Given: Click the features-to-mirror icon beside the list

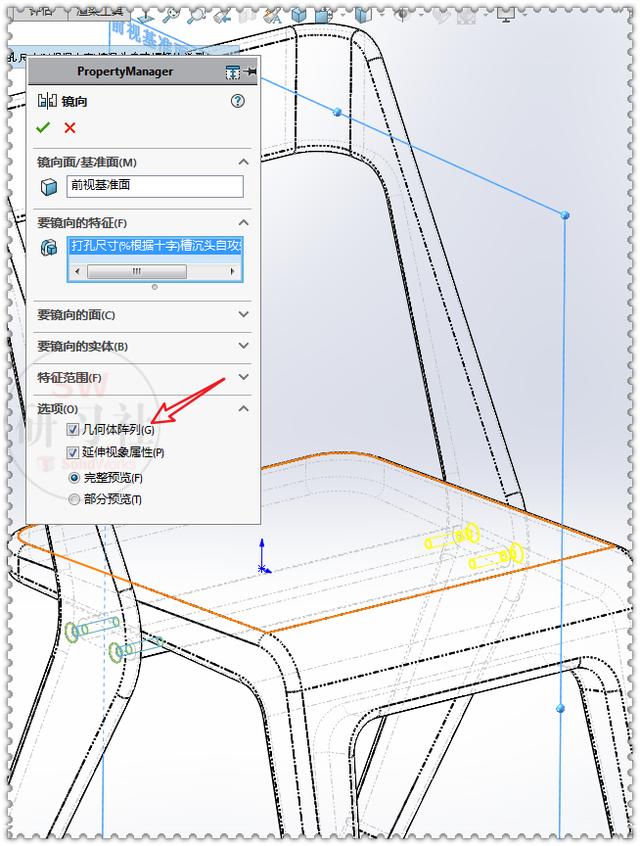Looking at the screenshot, I should tap(49, 247).
